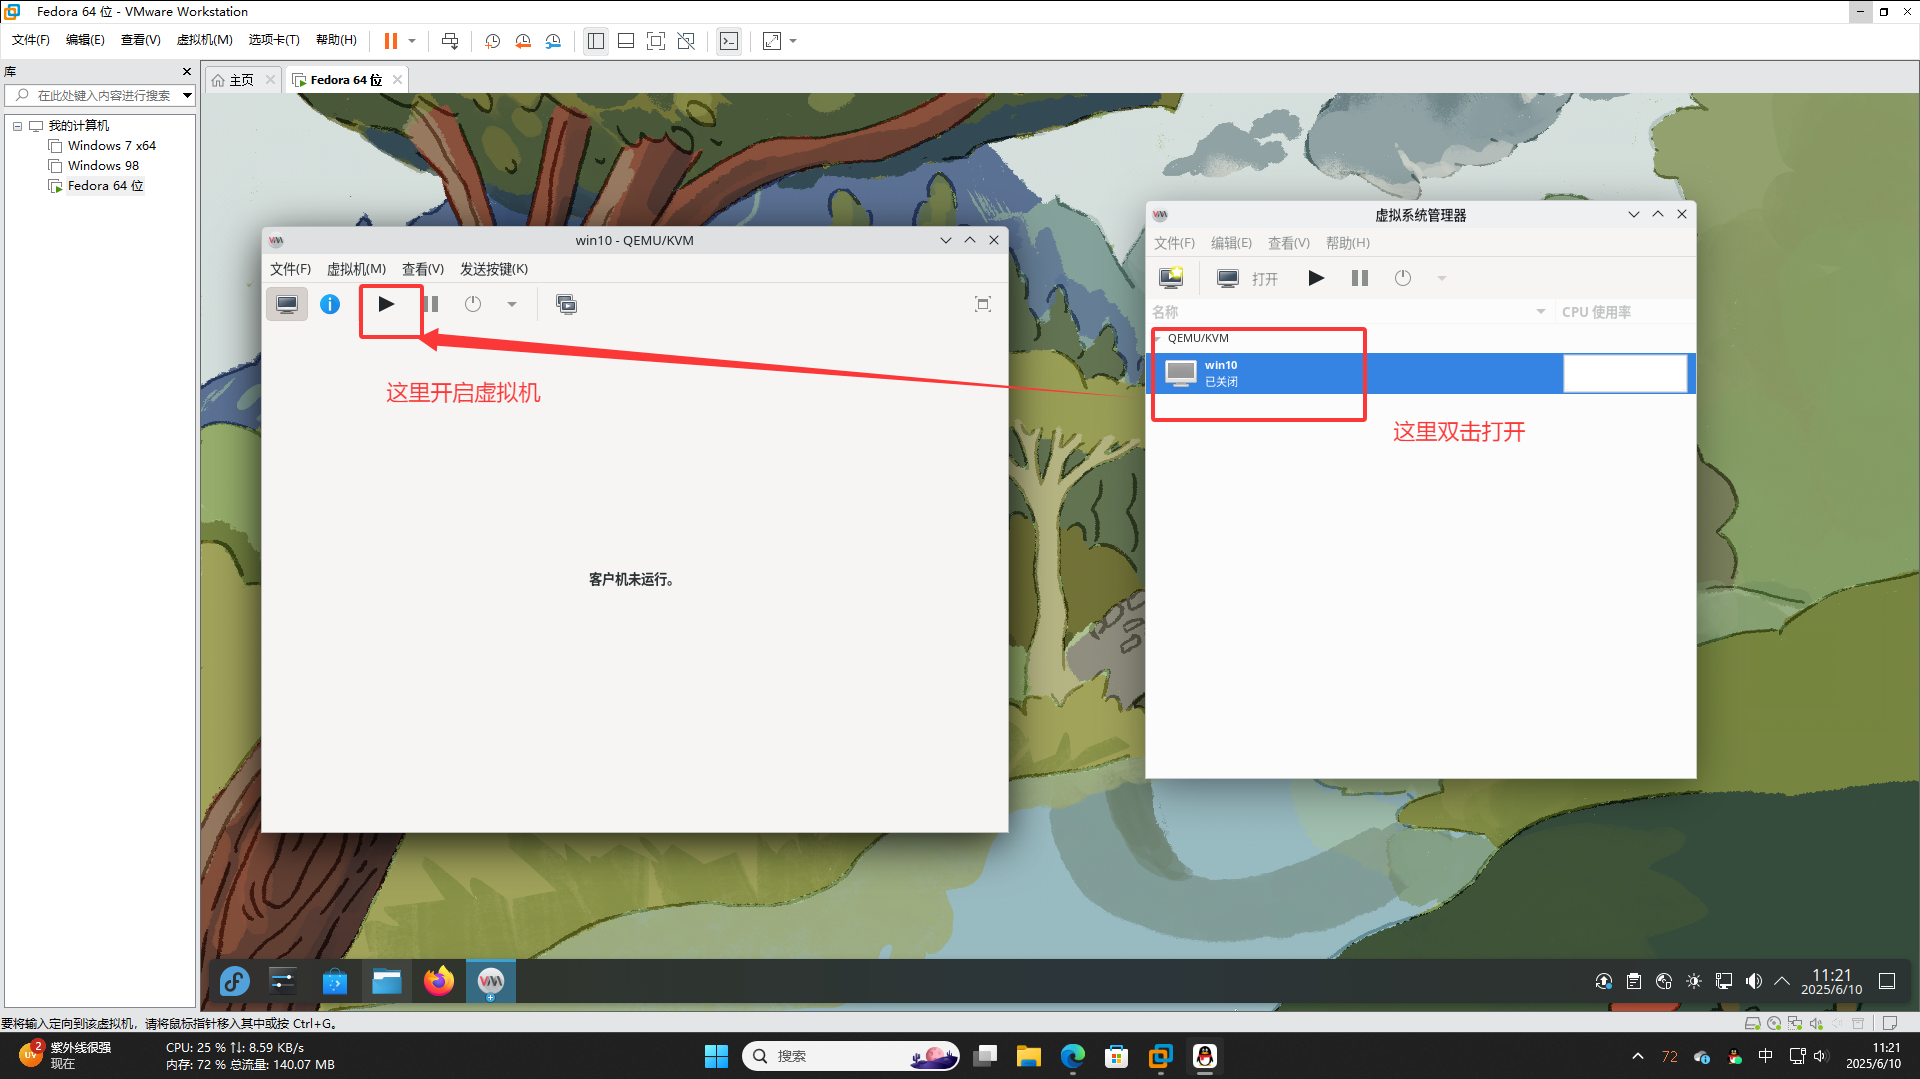Close the Fedora 64 位 tab
Viewport: 1920px width, 1079px height.
[397, 80]
